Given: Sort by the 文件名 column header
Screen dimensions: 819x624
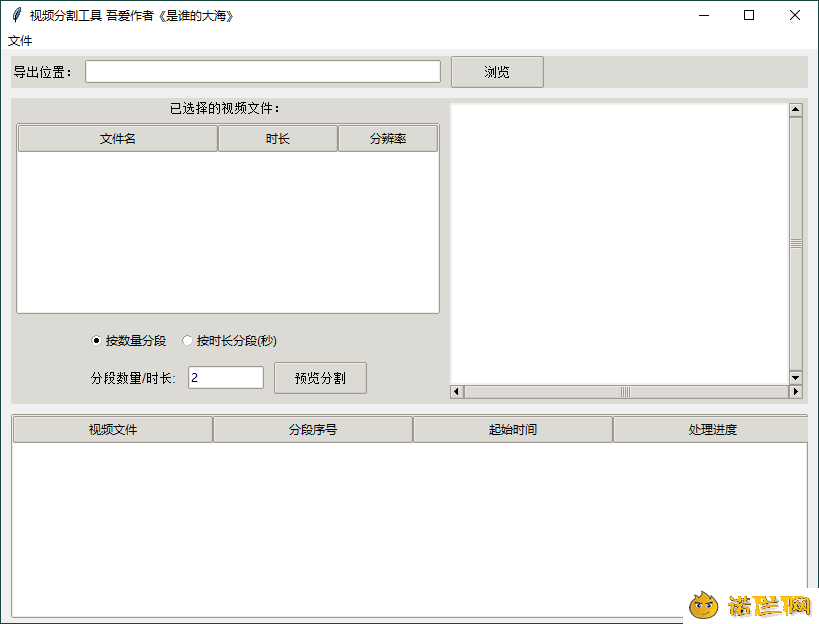Looking at the screenshot, I should (118, 138).
